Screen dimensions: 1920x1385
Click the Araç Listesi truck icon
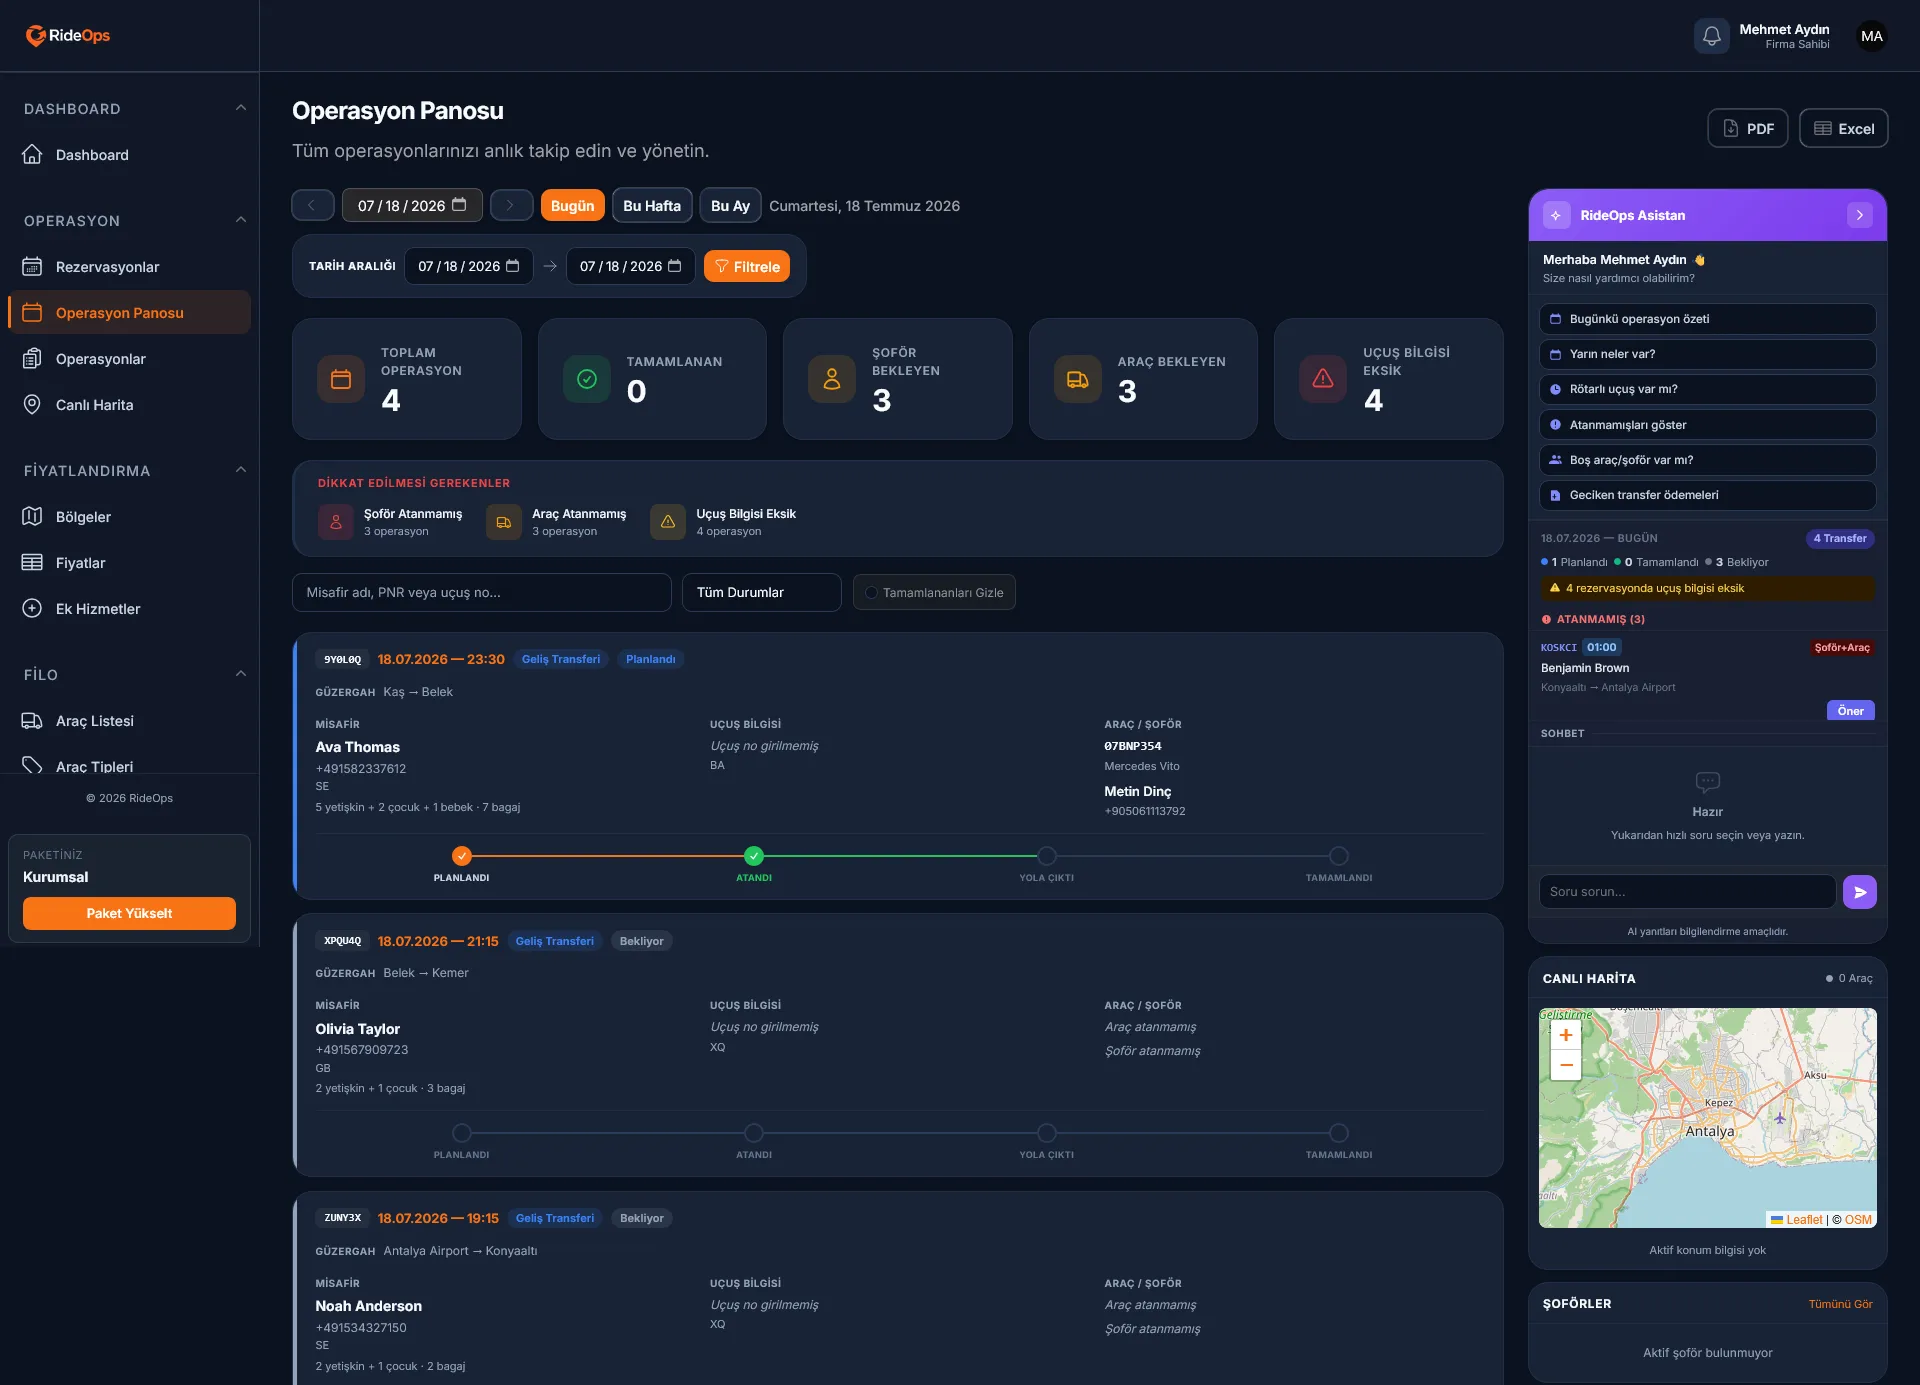point(32,721)
